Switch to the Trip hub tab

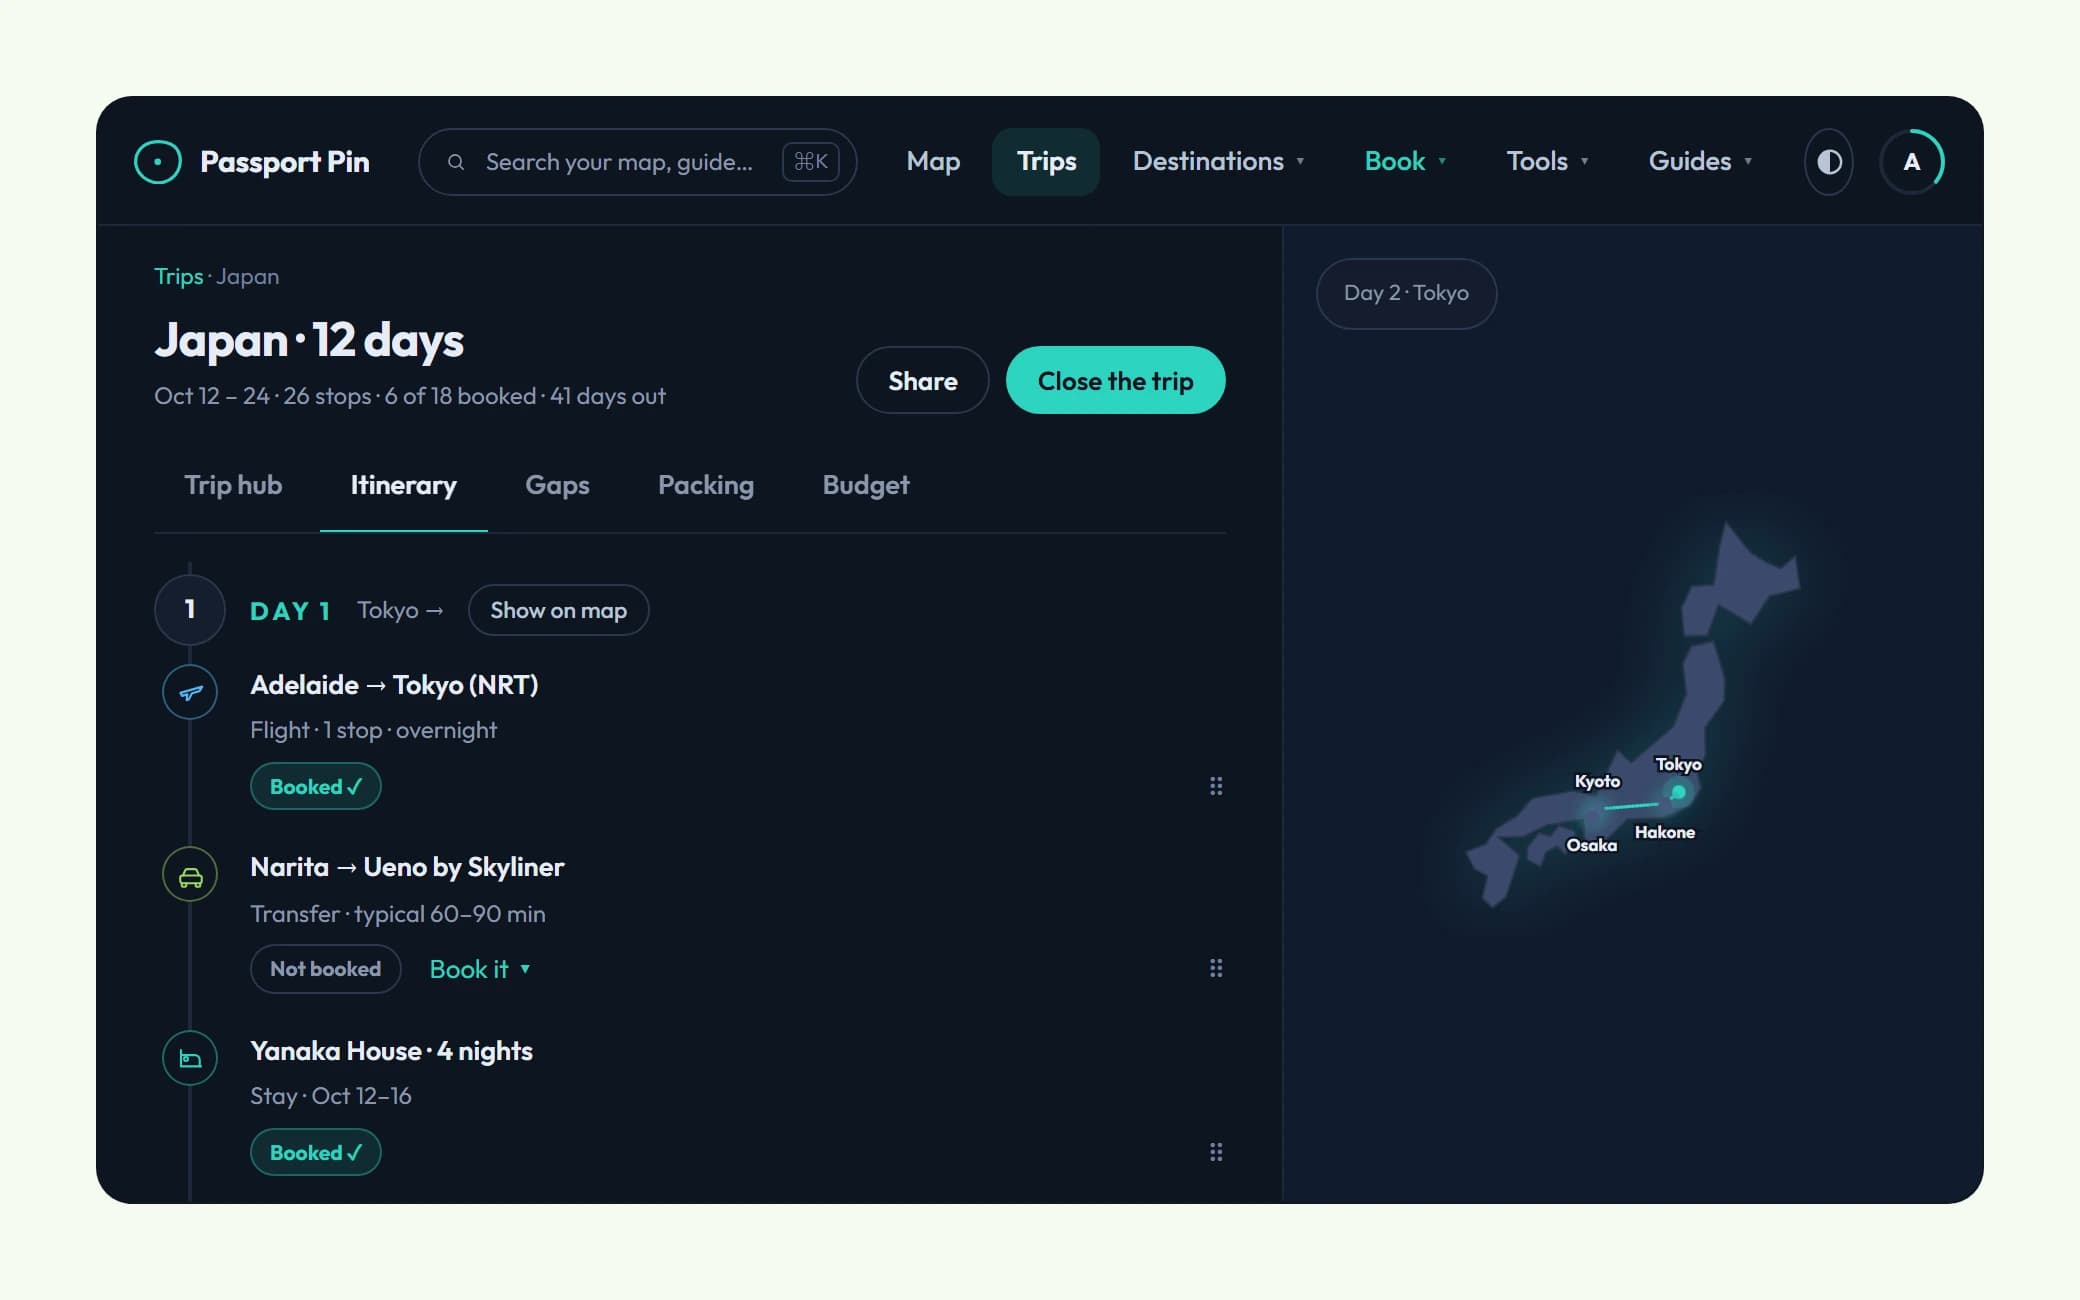233,485
